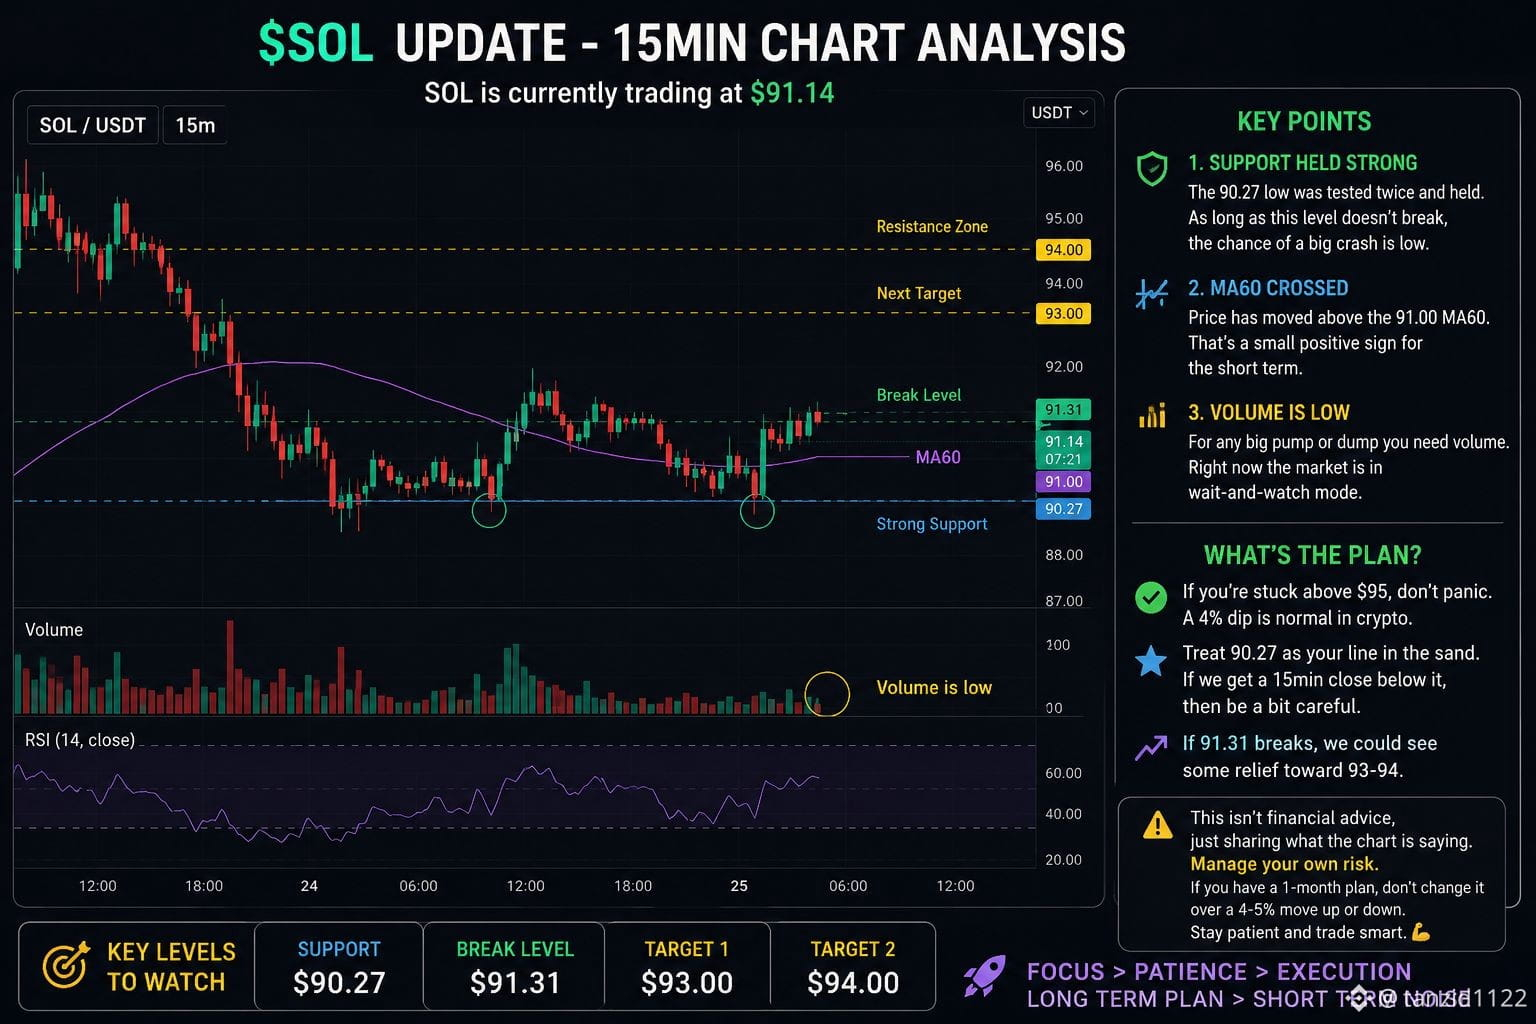Click the MA60 Crossed line-cross icon
Viewport: 1536px width, 1024px height.
coord(1152,293)
